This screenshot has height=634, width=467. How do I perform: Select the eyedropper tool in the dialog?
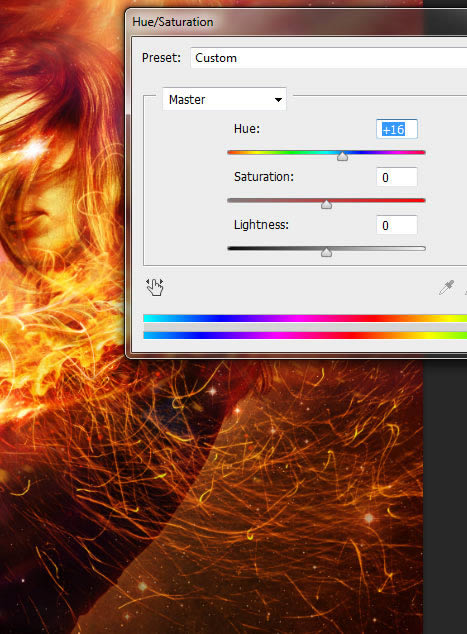(x=447, y=287)
